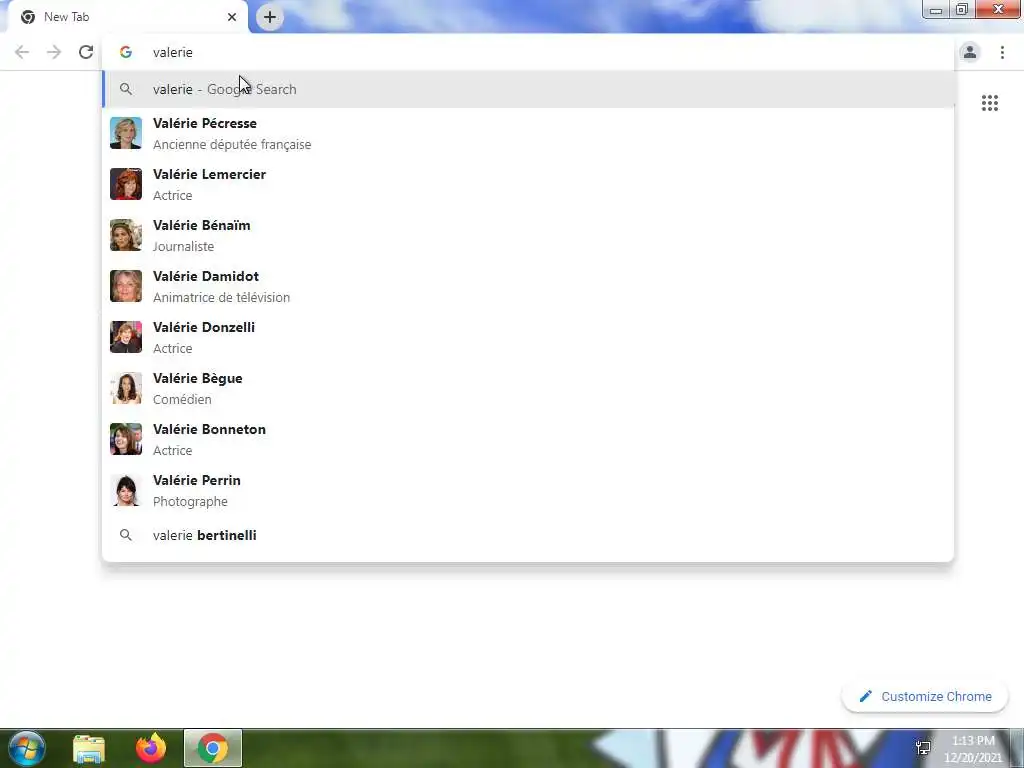The width and height of the screenshot is (1024, 768).
Task: Click the Customize Chrome button
Action: click(925, 696)
